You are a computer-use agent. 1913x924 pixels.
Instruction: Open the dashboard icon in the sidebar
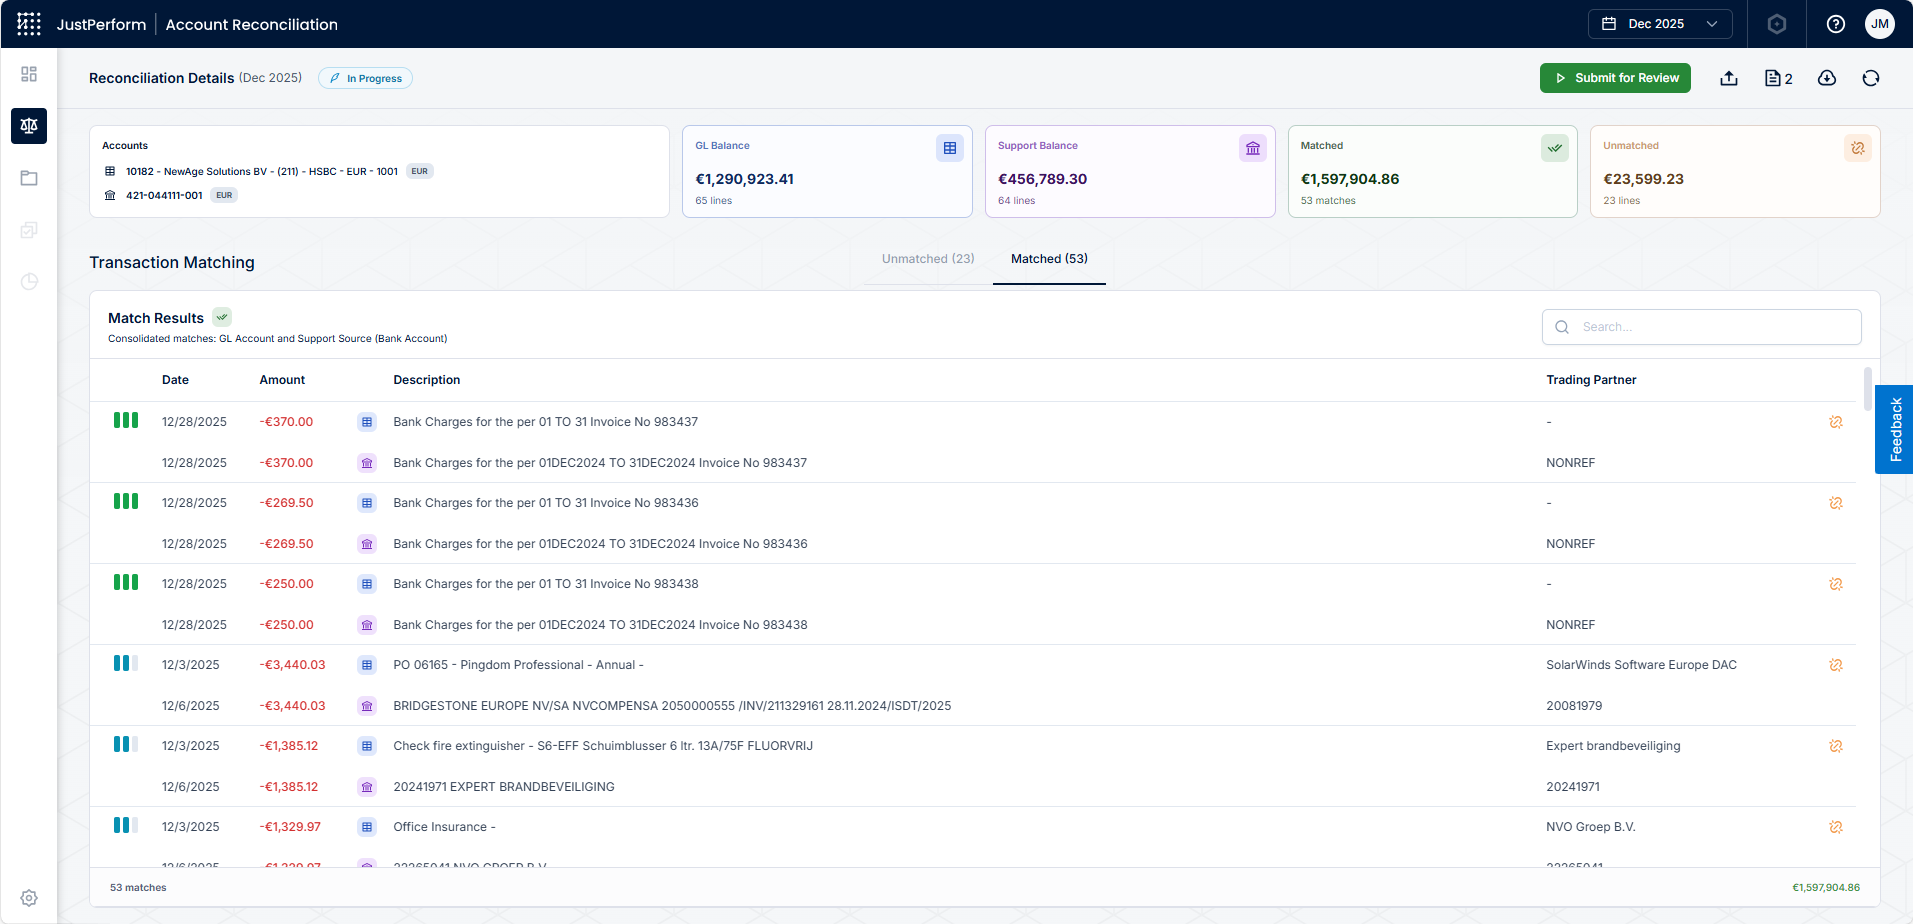pos(29,74)
